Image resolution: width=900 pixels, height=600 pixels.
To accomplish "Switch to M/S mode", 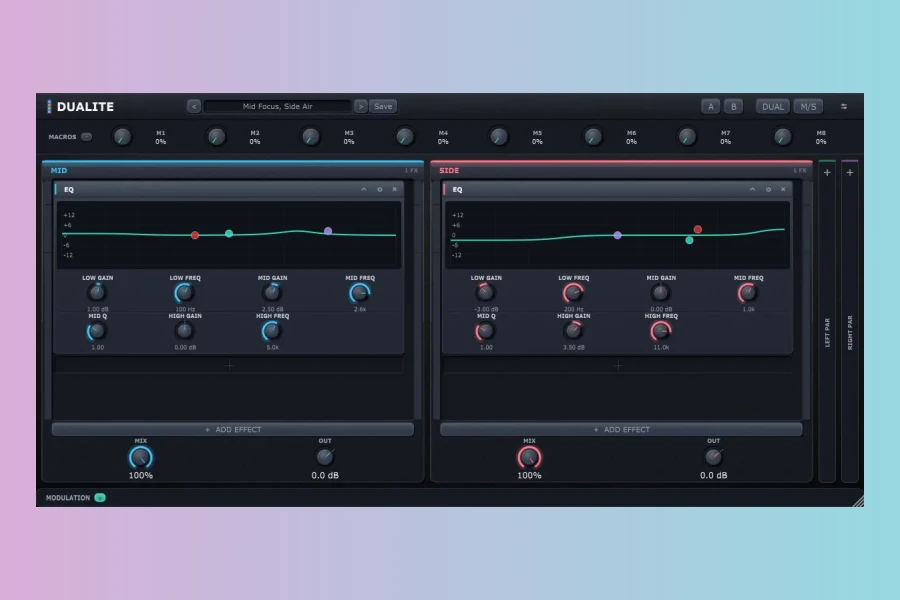I will tap(808, 106).
